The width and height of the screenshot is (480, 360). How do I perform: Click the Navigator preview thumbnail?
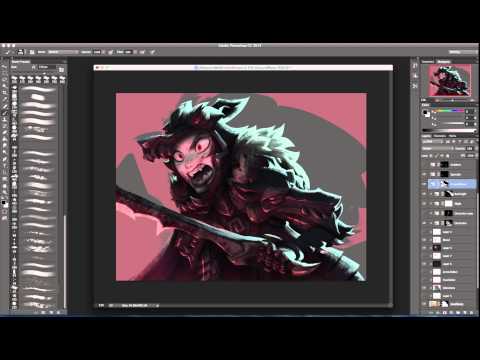click(449, 80)
